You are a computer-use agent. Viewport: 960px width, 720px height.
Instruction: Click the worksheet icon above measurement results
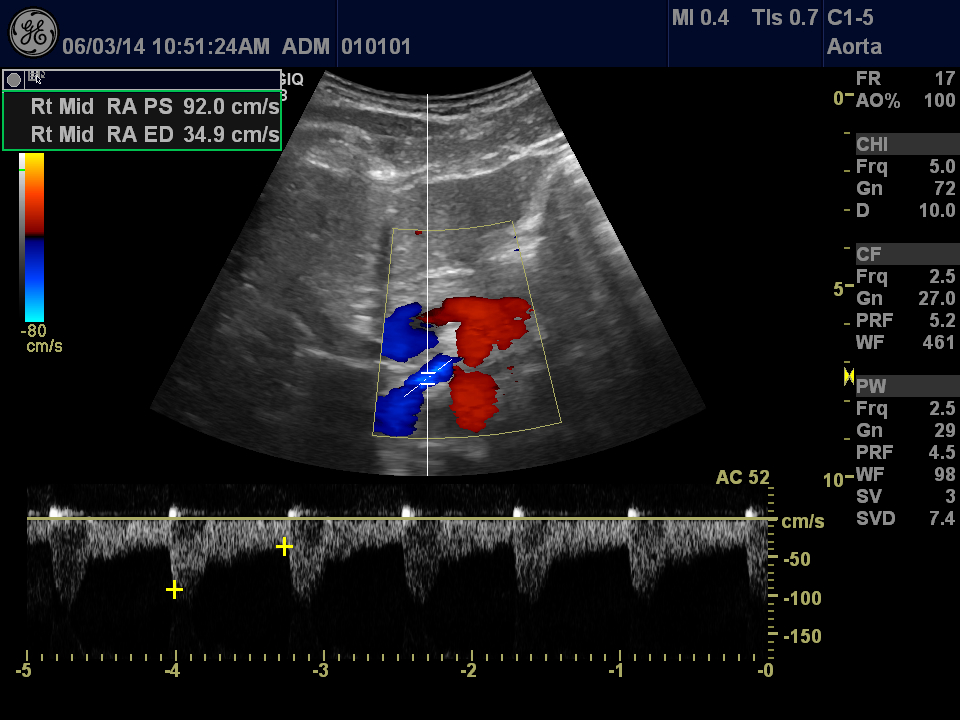[x=37, y=78]
